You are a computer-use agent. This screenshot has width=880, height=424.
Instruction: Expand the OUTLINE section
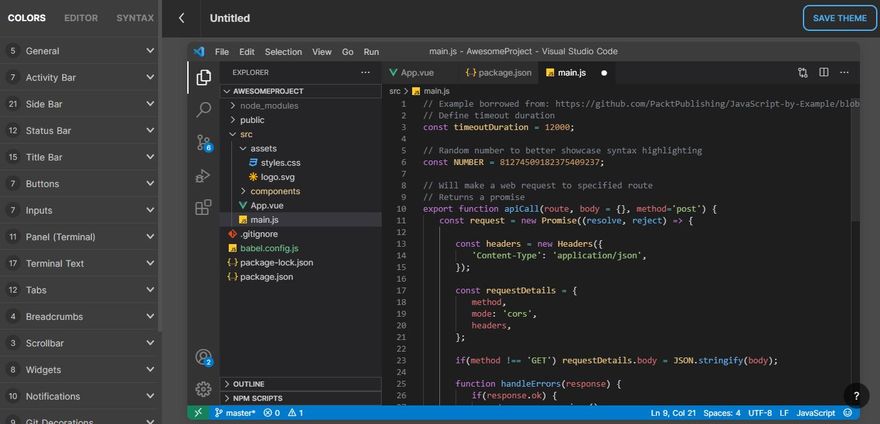[x=250, y=383]
